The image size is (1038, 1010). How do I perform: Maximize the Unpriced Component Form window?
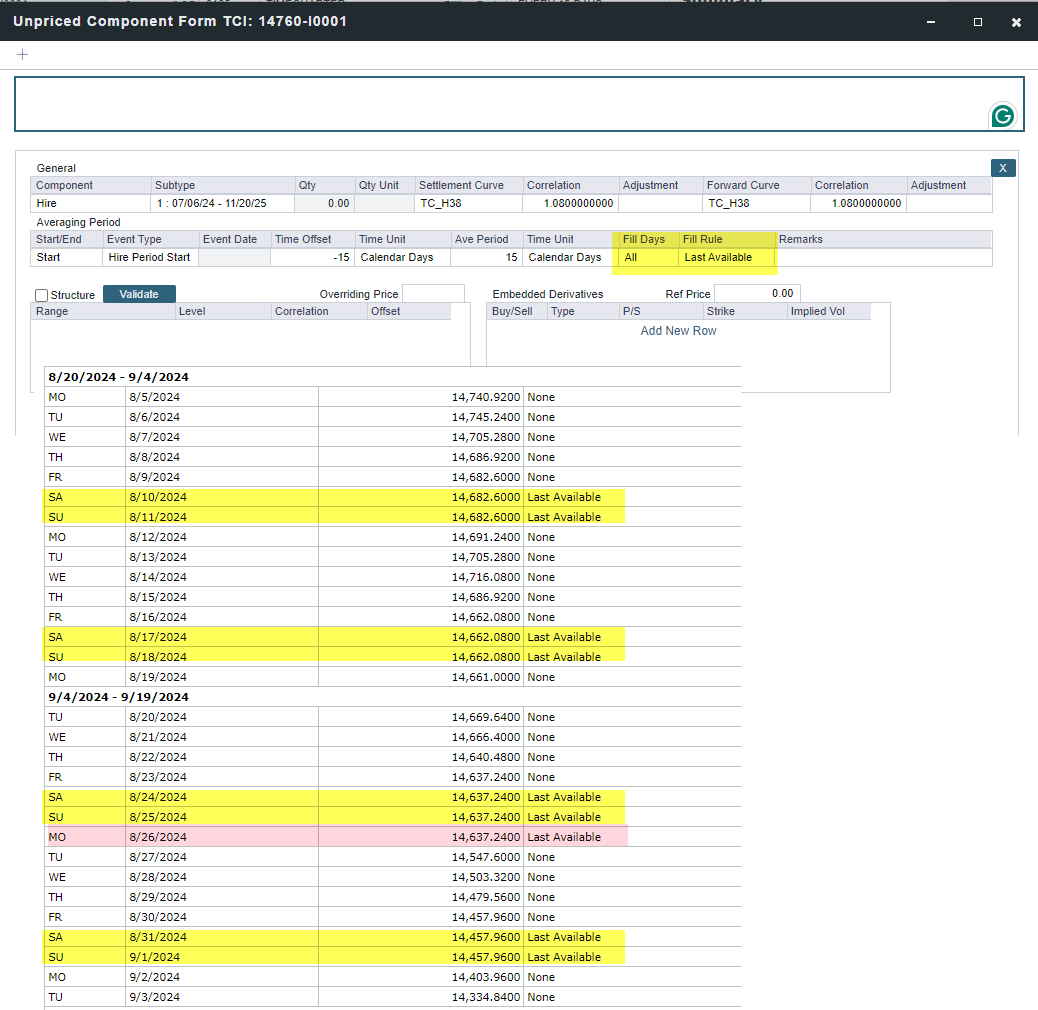(x=978, y=21)
